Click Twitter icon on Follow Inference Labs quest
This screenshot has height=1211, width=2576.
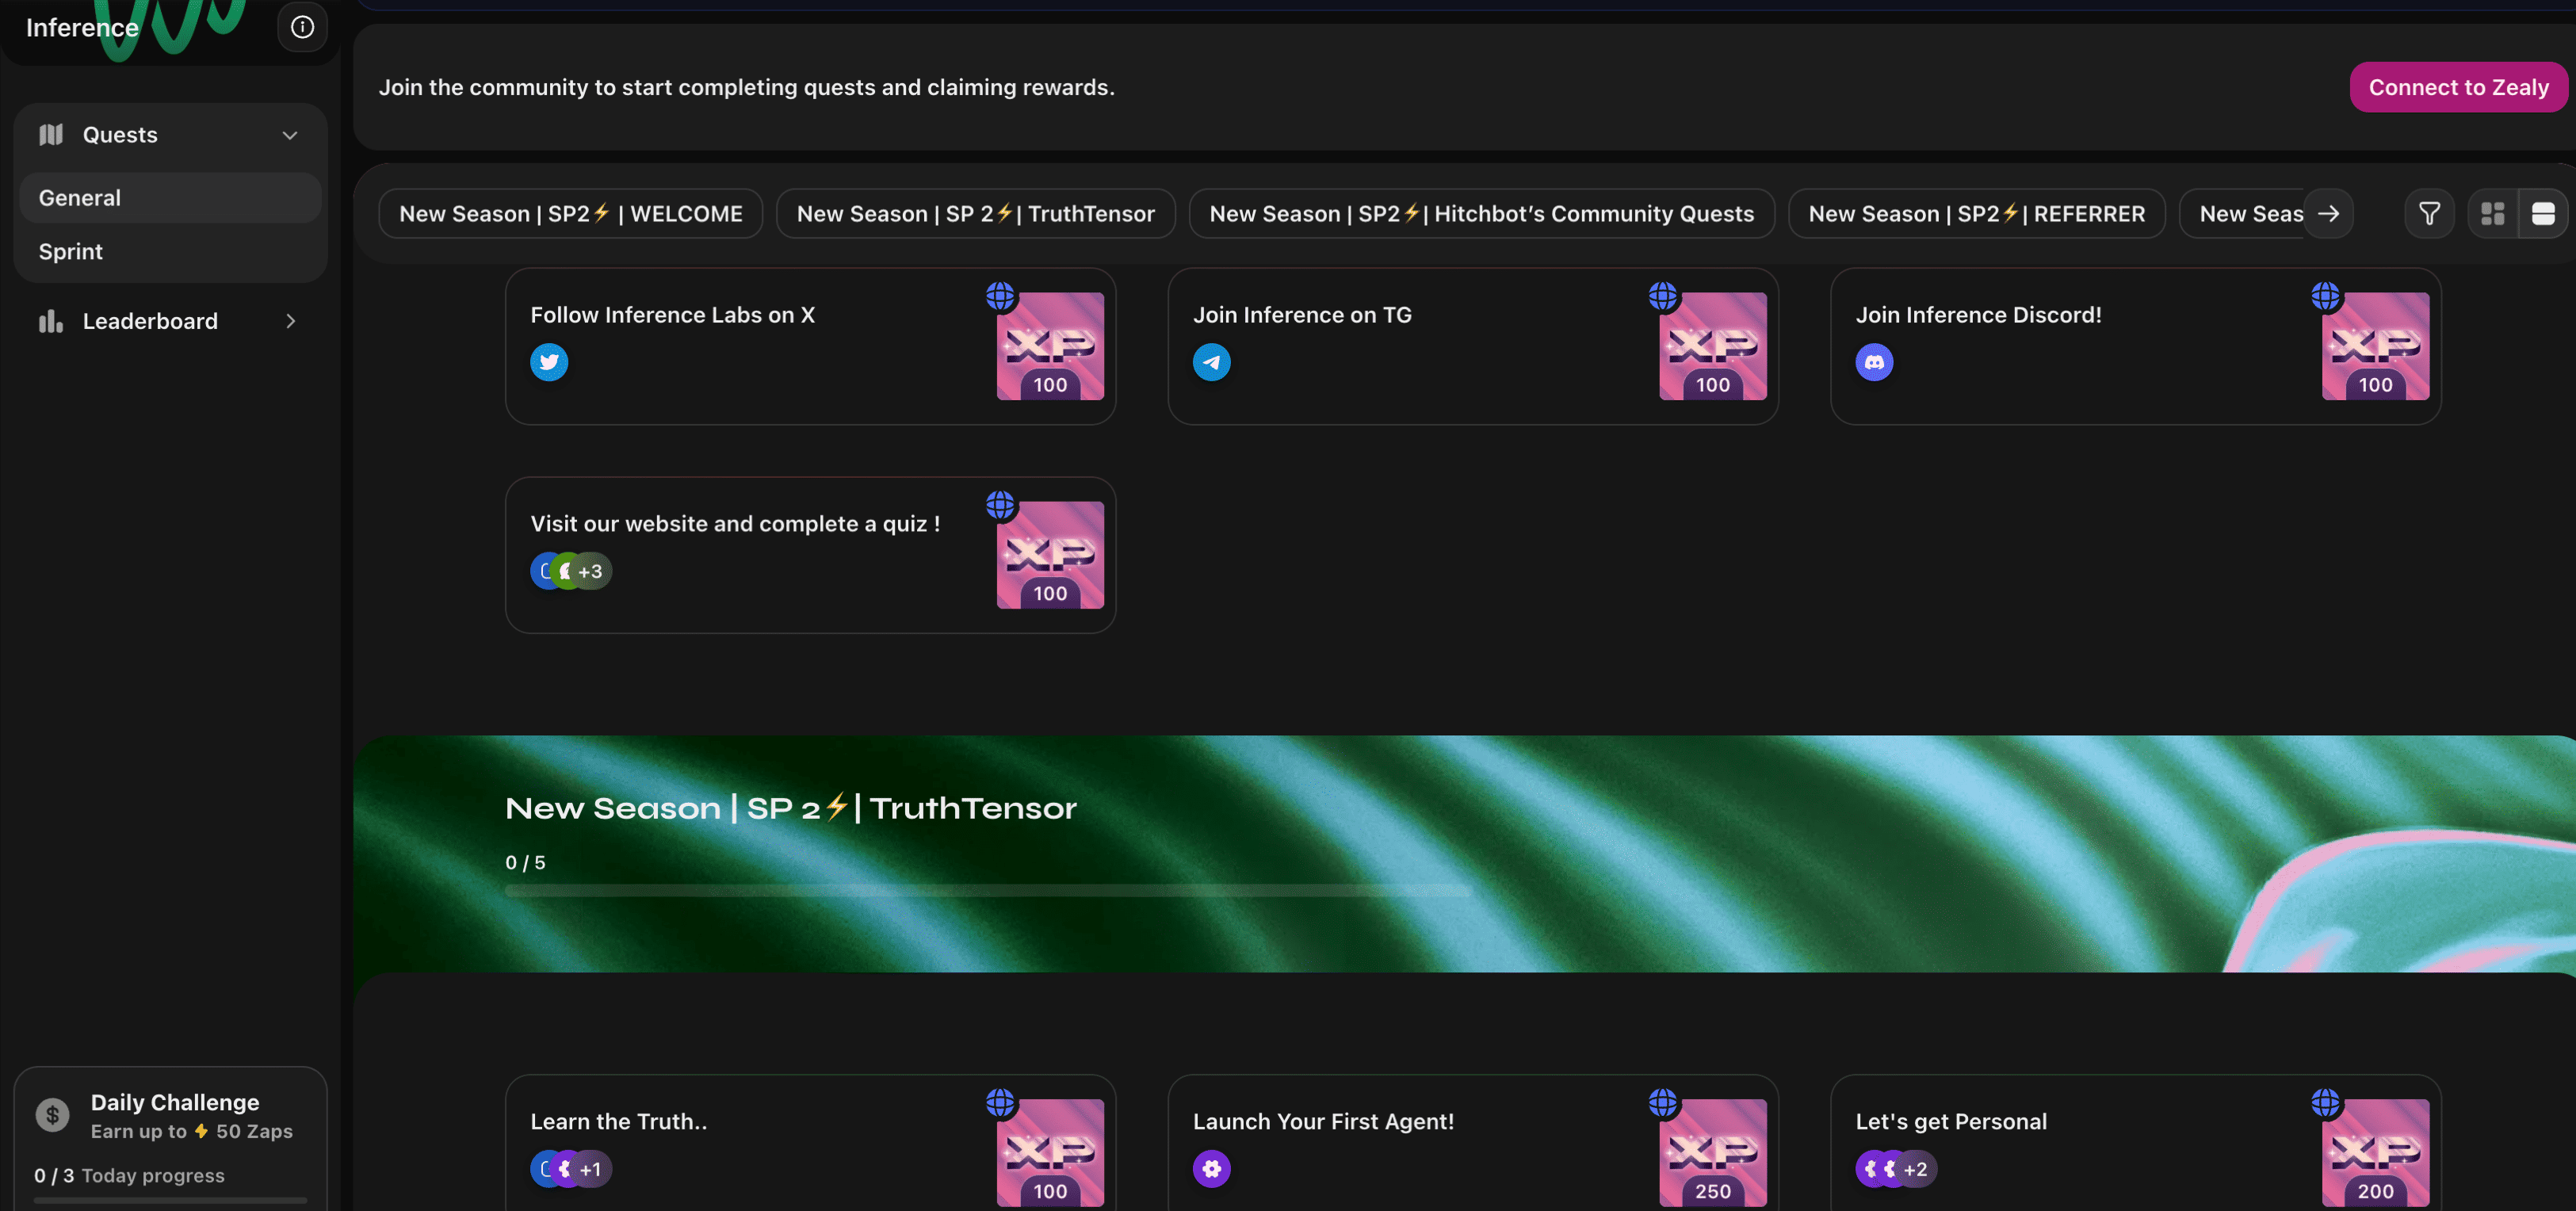click(x=549, y=362)
